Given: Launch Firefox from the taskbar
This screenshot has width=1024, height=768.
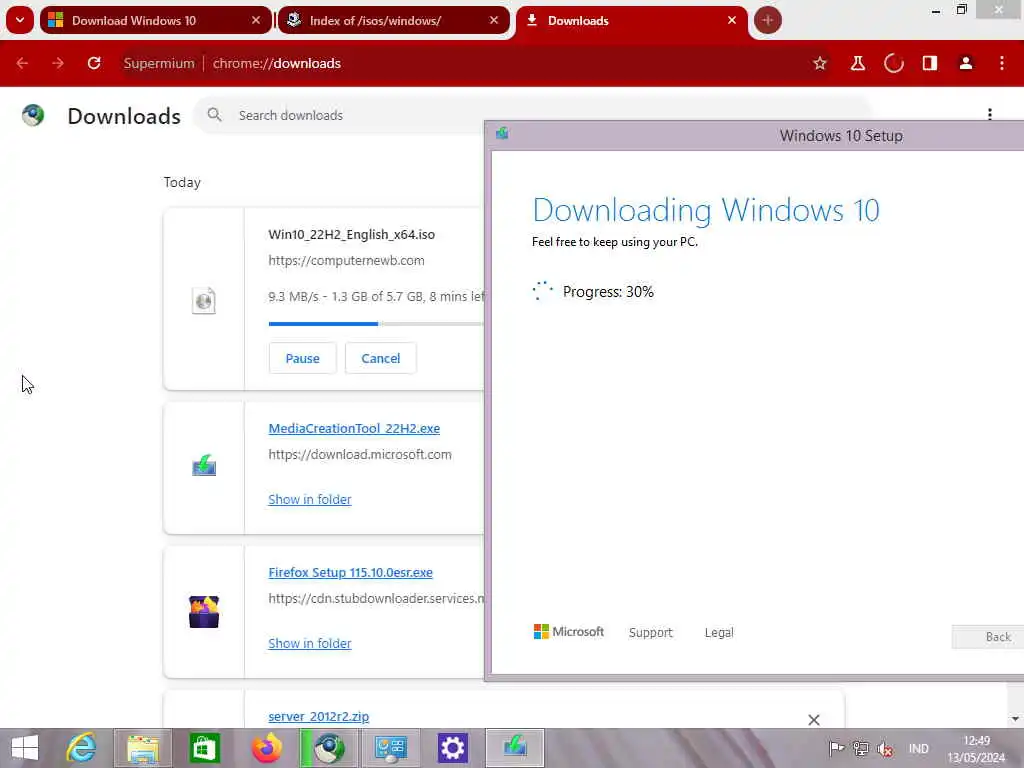Looking at the screenshot, I should (x=266, y=748).
